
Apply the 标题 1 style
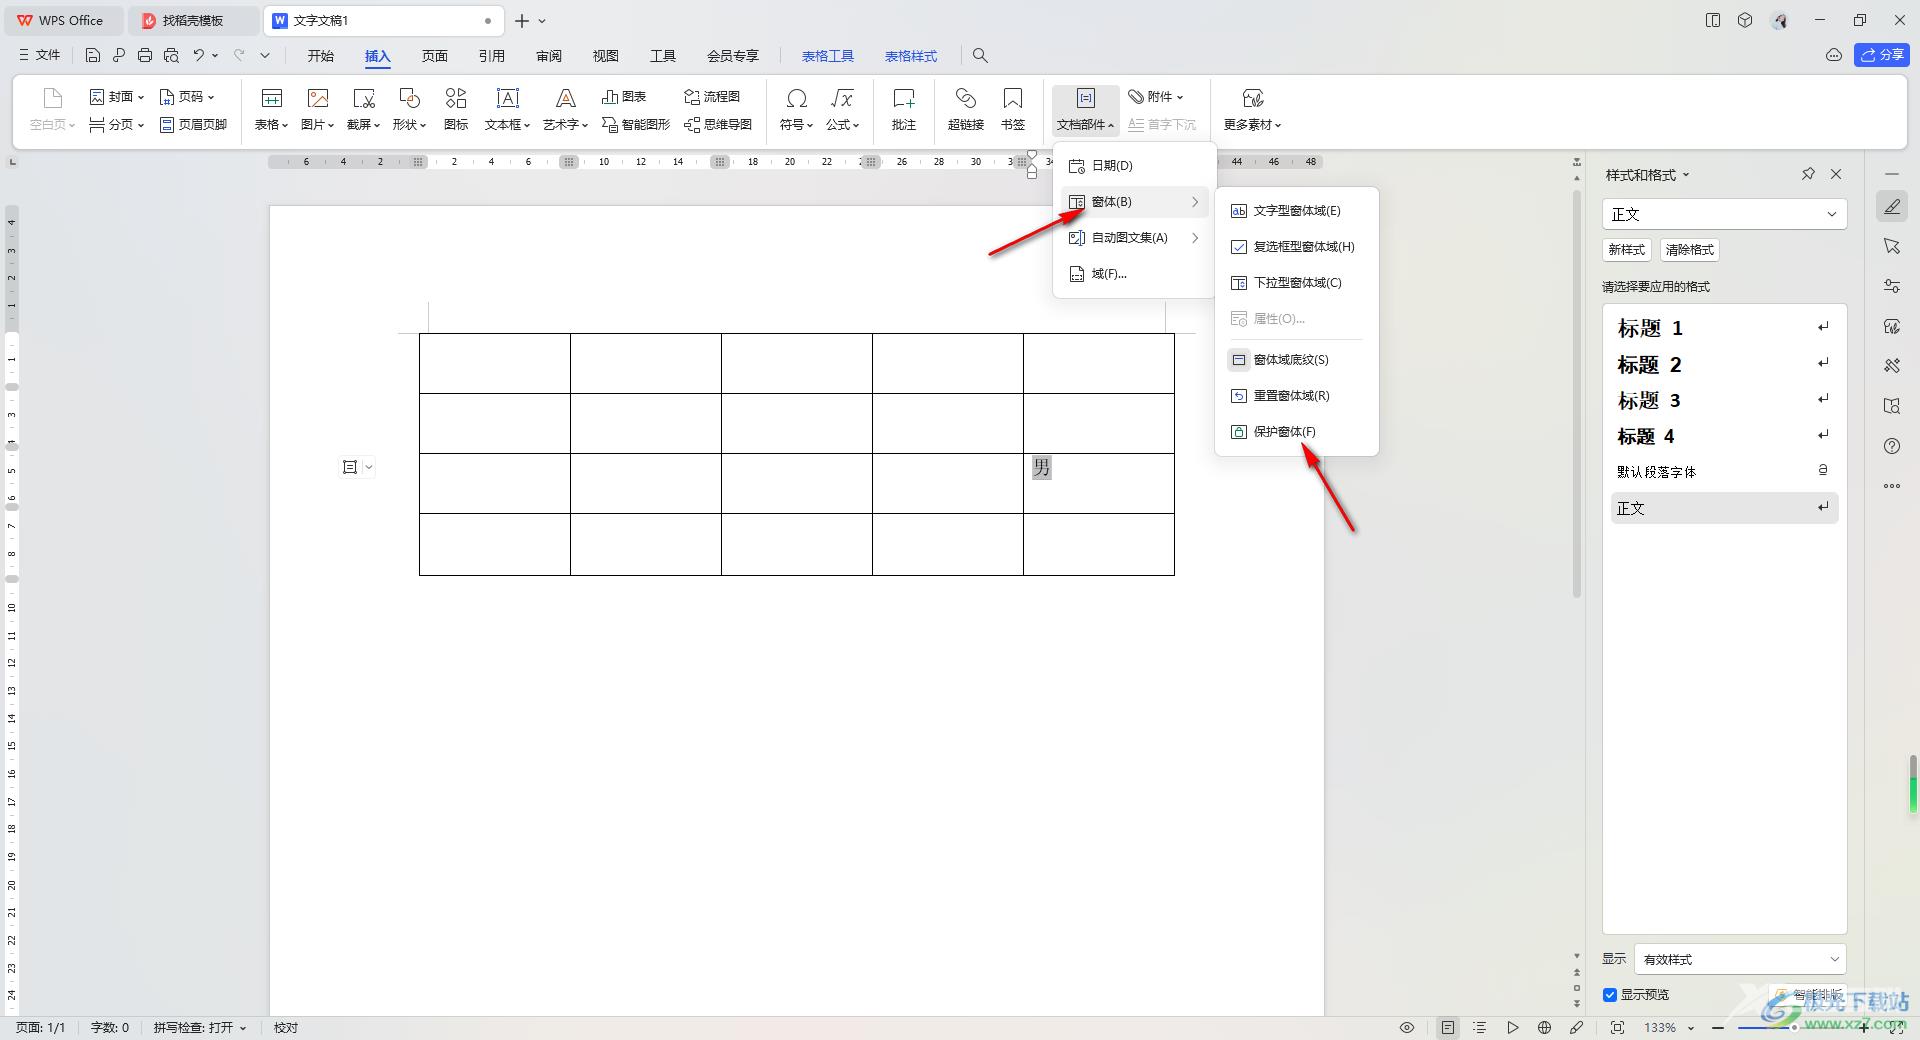click(x=1724, y=328)
